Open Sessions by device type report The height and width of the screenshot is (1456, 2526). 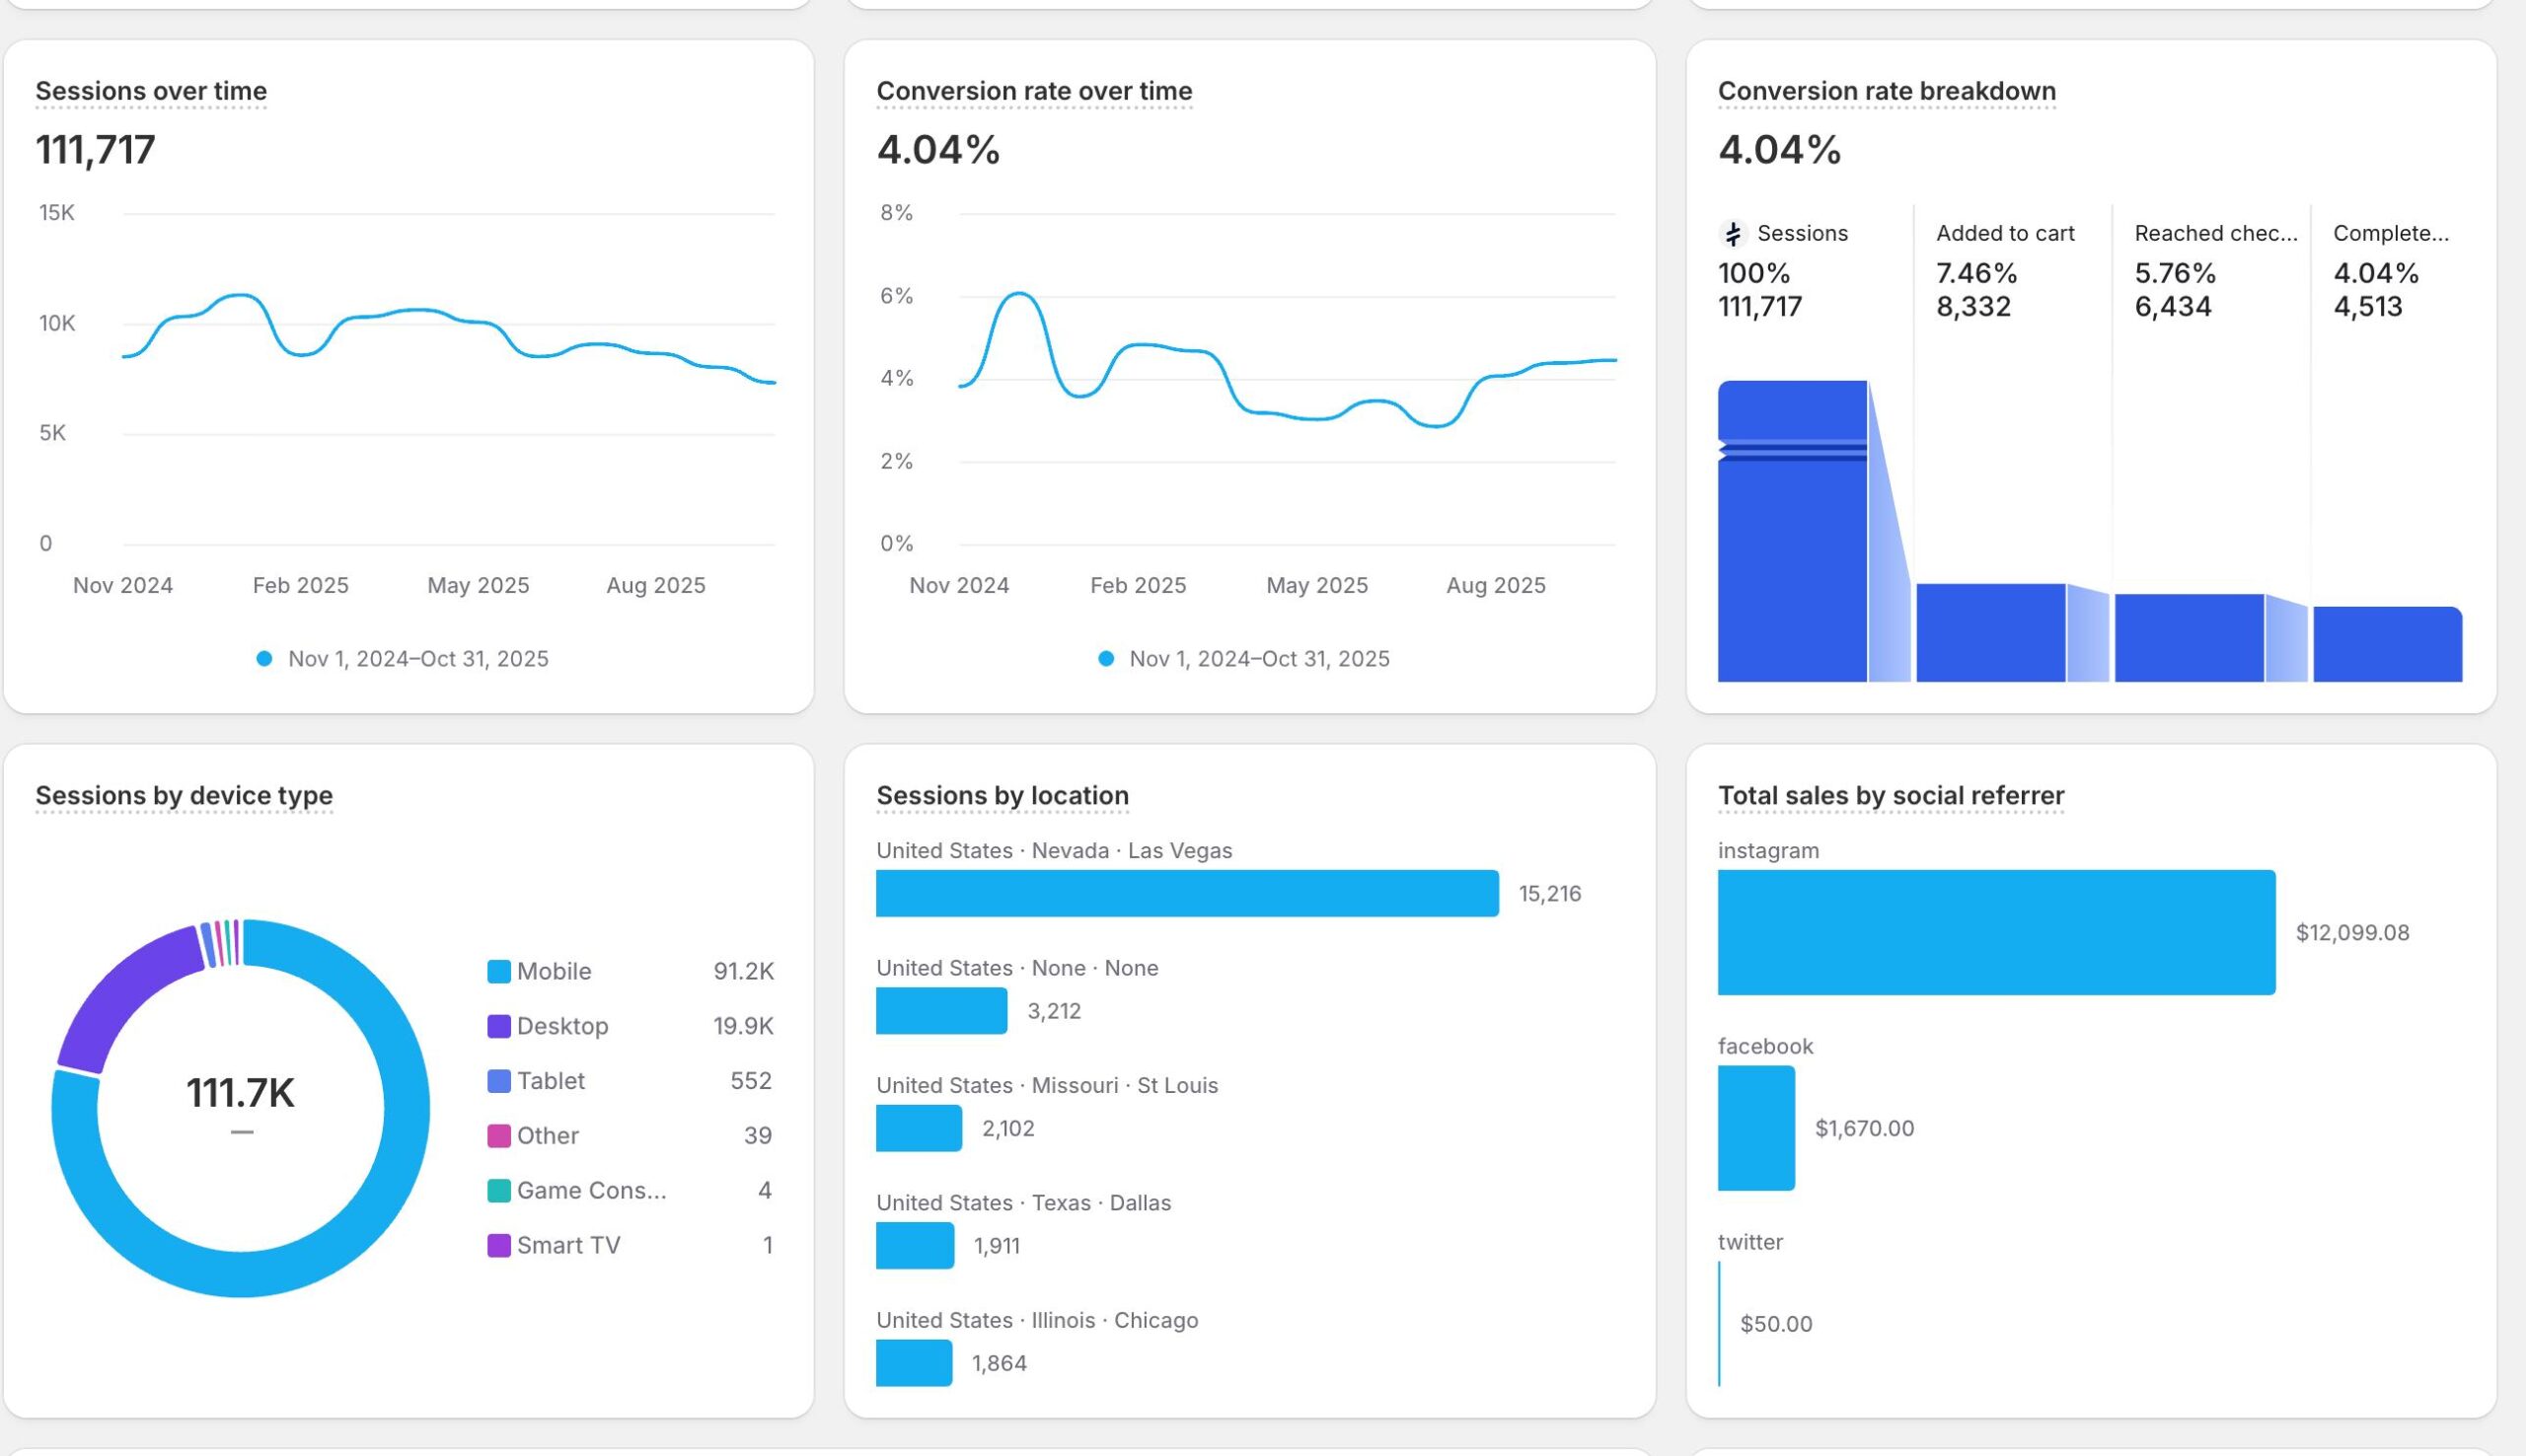click(184, 795)
